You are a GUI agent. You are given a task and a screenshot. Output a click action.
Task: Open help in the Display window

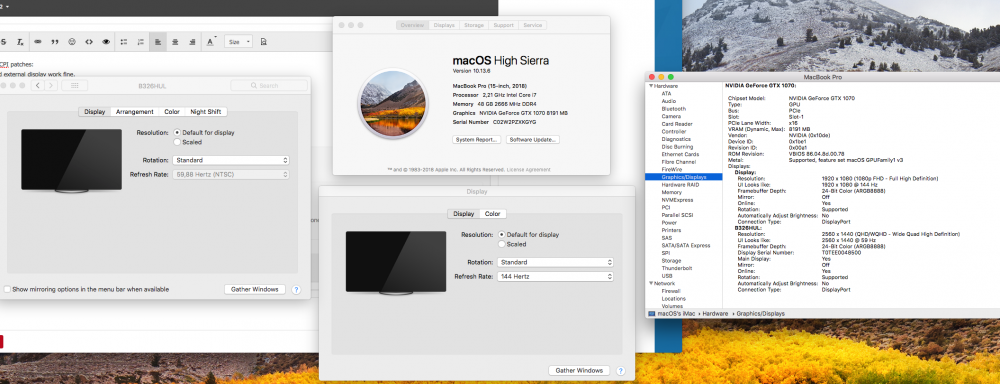(x=621, y=371)
